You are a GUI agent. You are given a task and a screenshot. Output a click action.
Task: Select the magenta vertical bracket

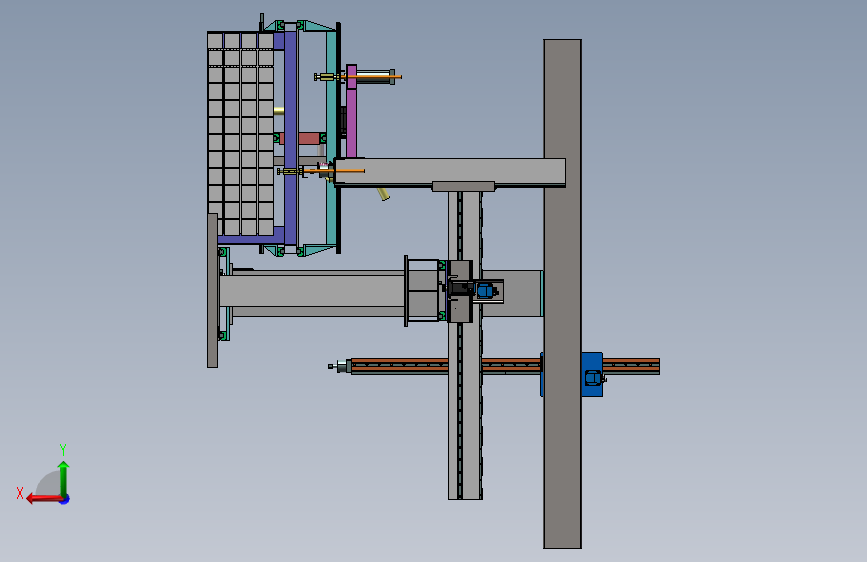point(351,111)
